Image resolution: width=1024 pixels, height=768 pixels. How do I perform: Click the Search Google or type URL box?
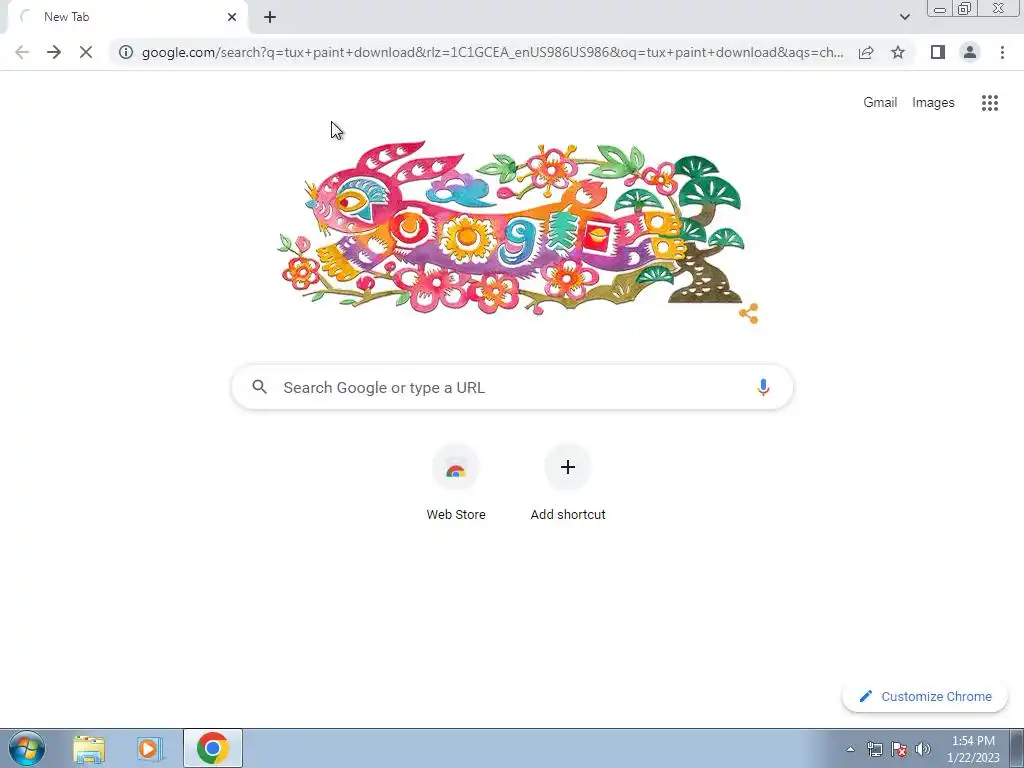[512, 387]
